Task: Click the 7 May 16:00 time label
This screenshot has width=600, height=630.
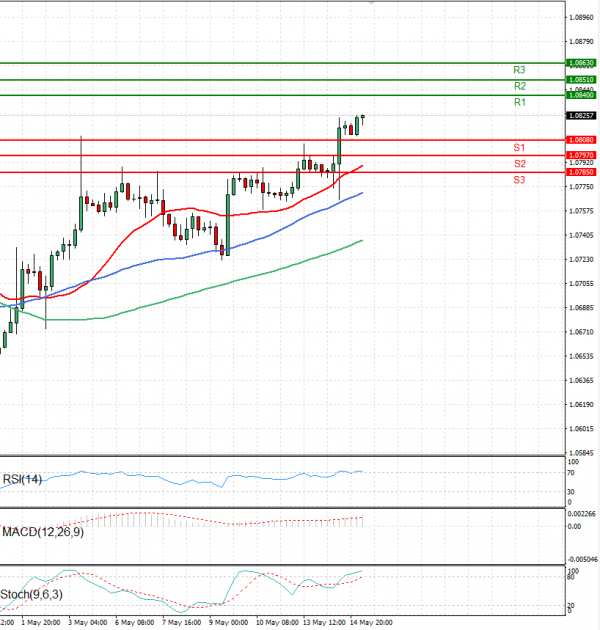Action: (181, 622)
